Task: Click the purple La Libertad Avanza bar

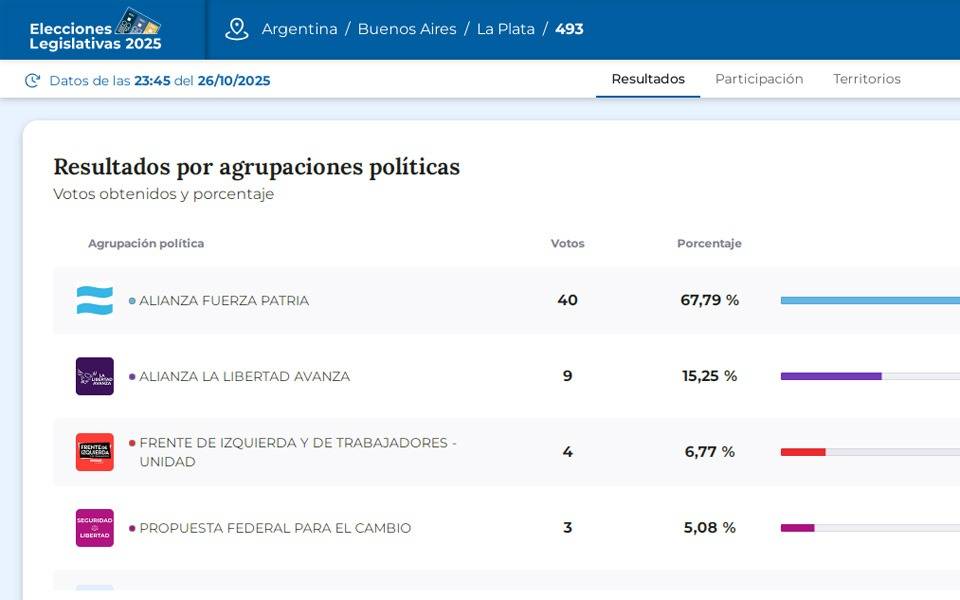Action: [x=831, y=376]
